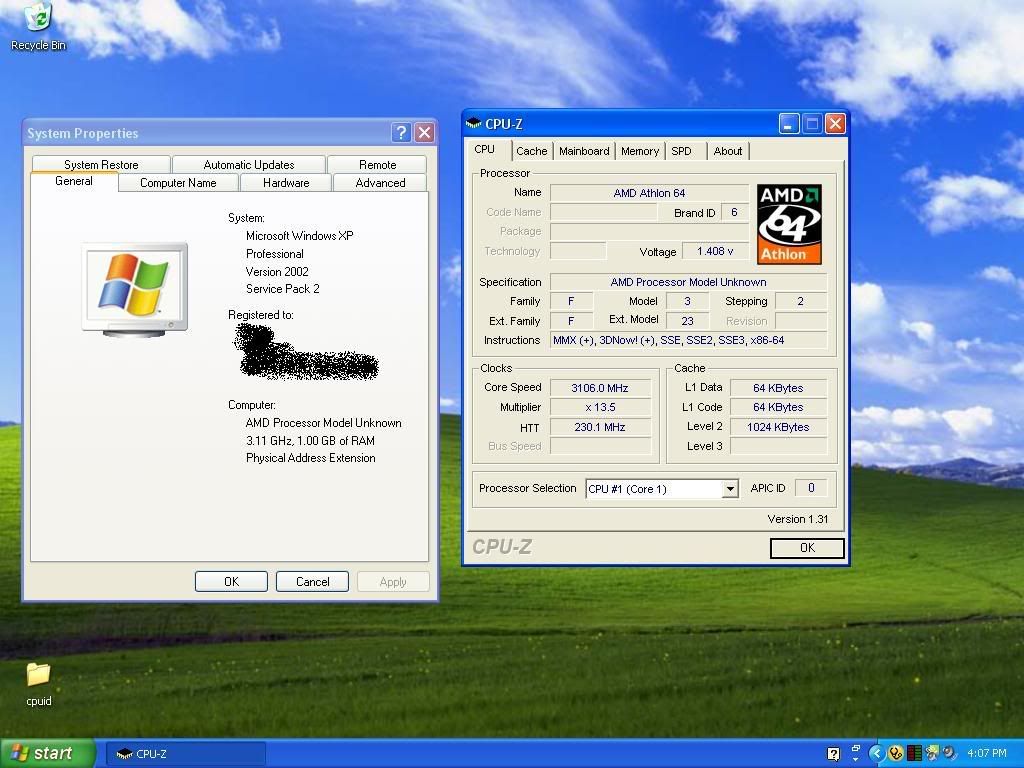Click the Stepping value 2

801,301
